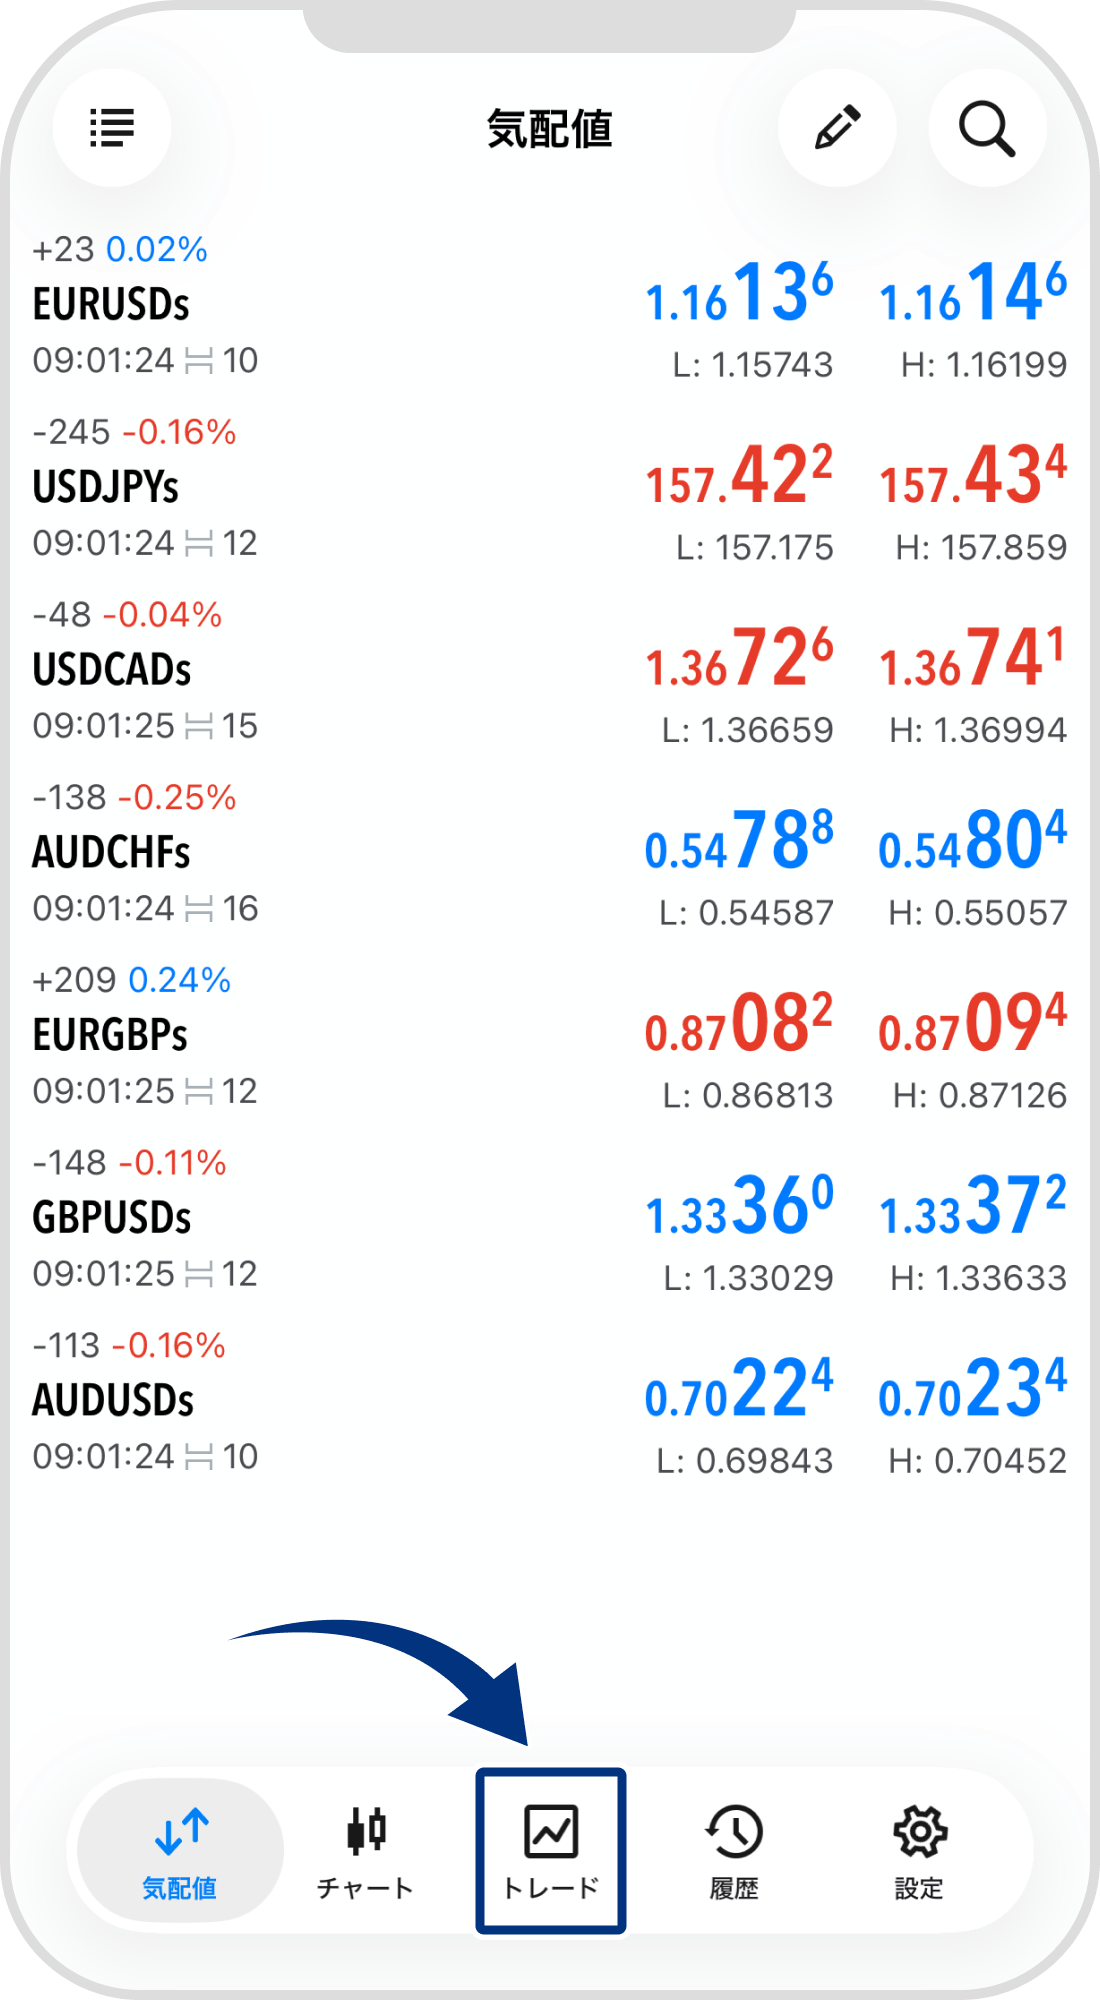Open the symbol list menu icon

112,128
